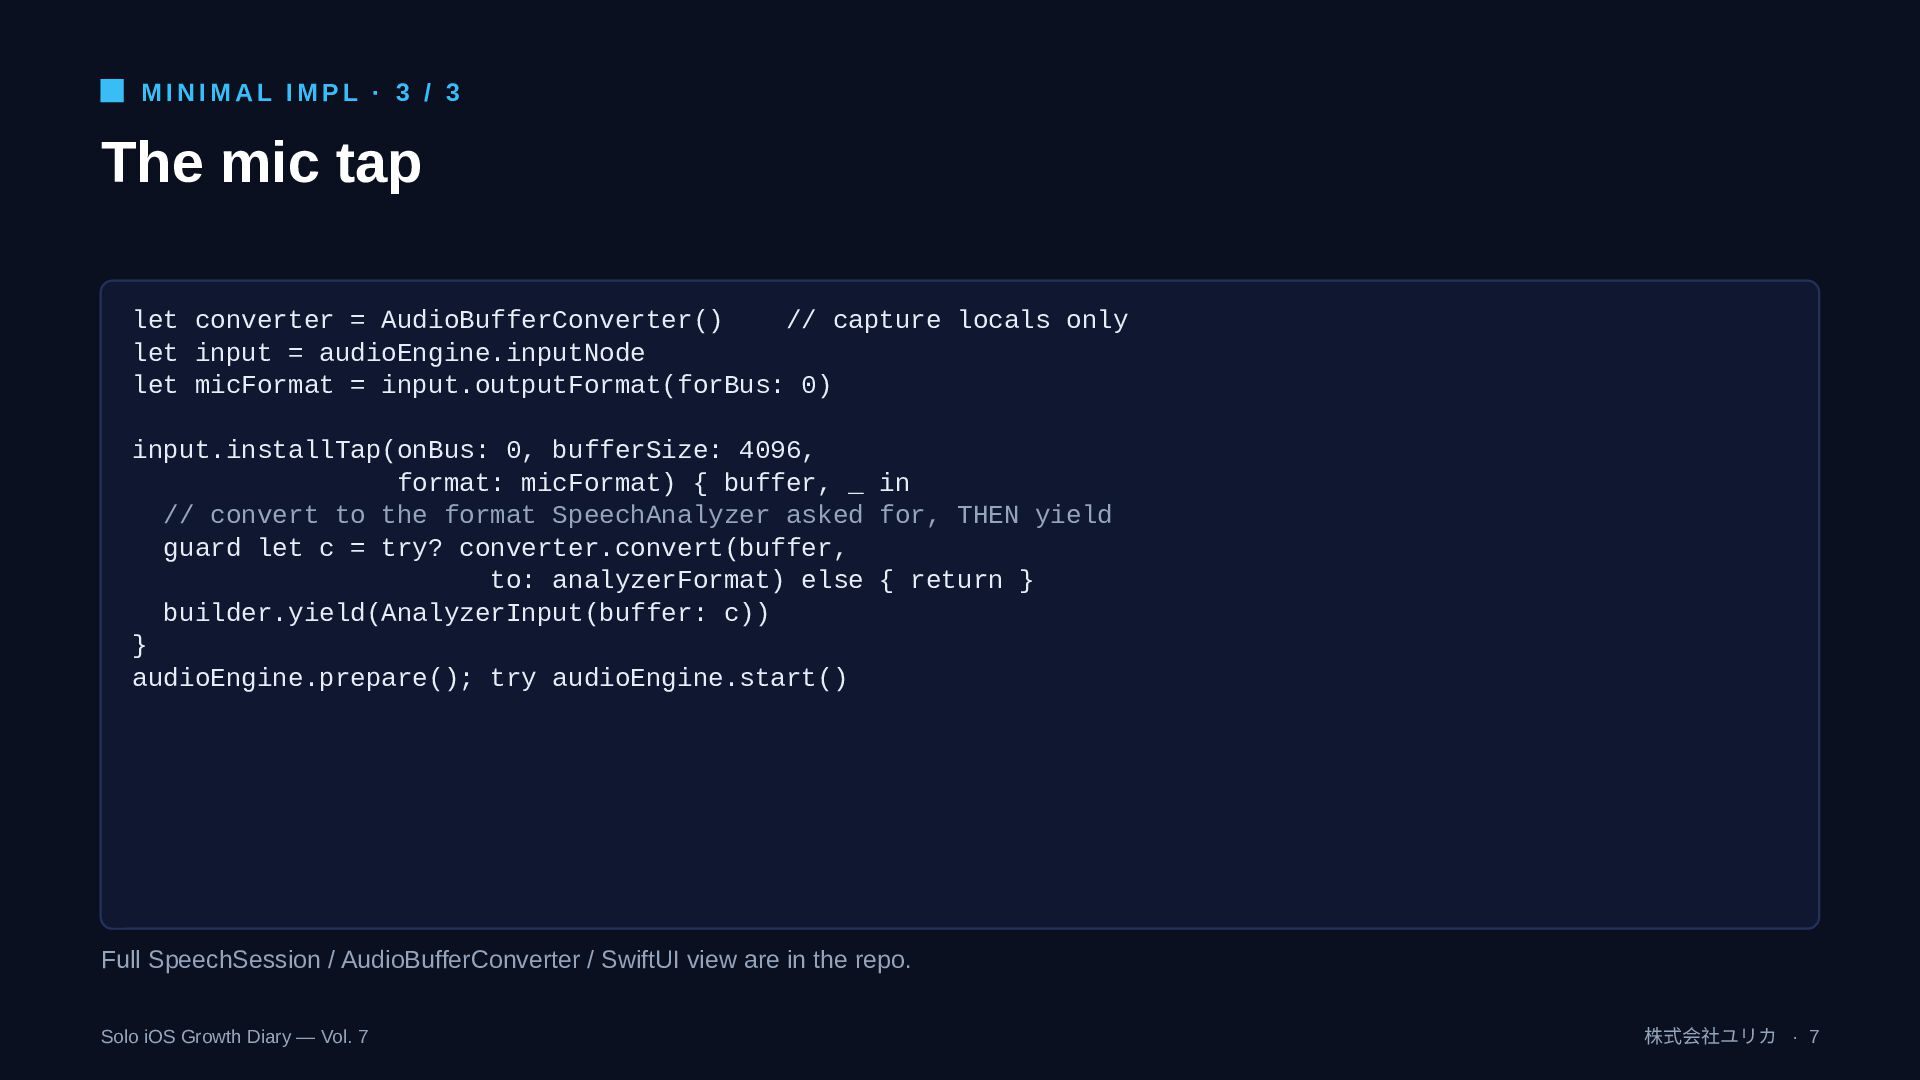Screen dimensions: 1920x1080
Task: Click the to: analyzerFormat else return line
Action: [x=762, y=580]
